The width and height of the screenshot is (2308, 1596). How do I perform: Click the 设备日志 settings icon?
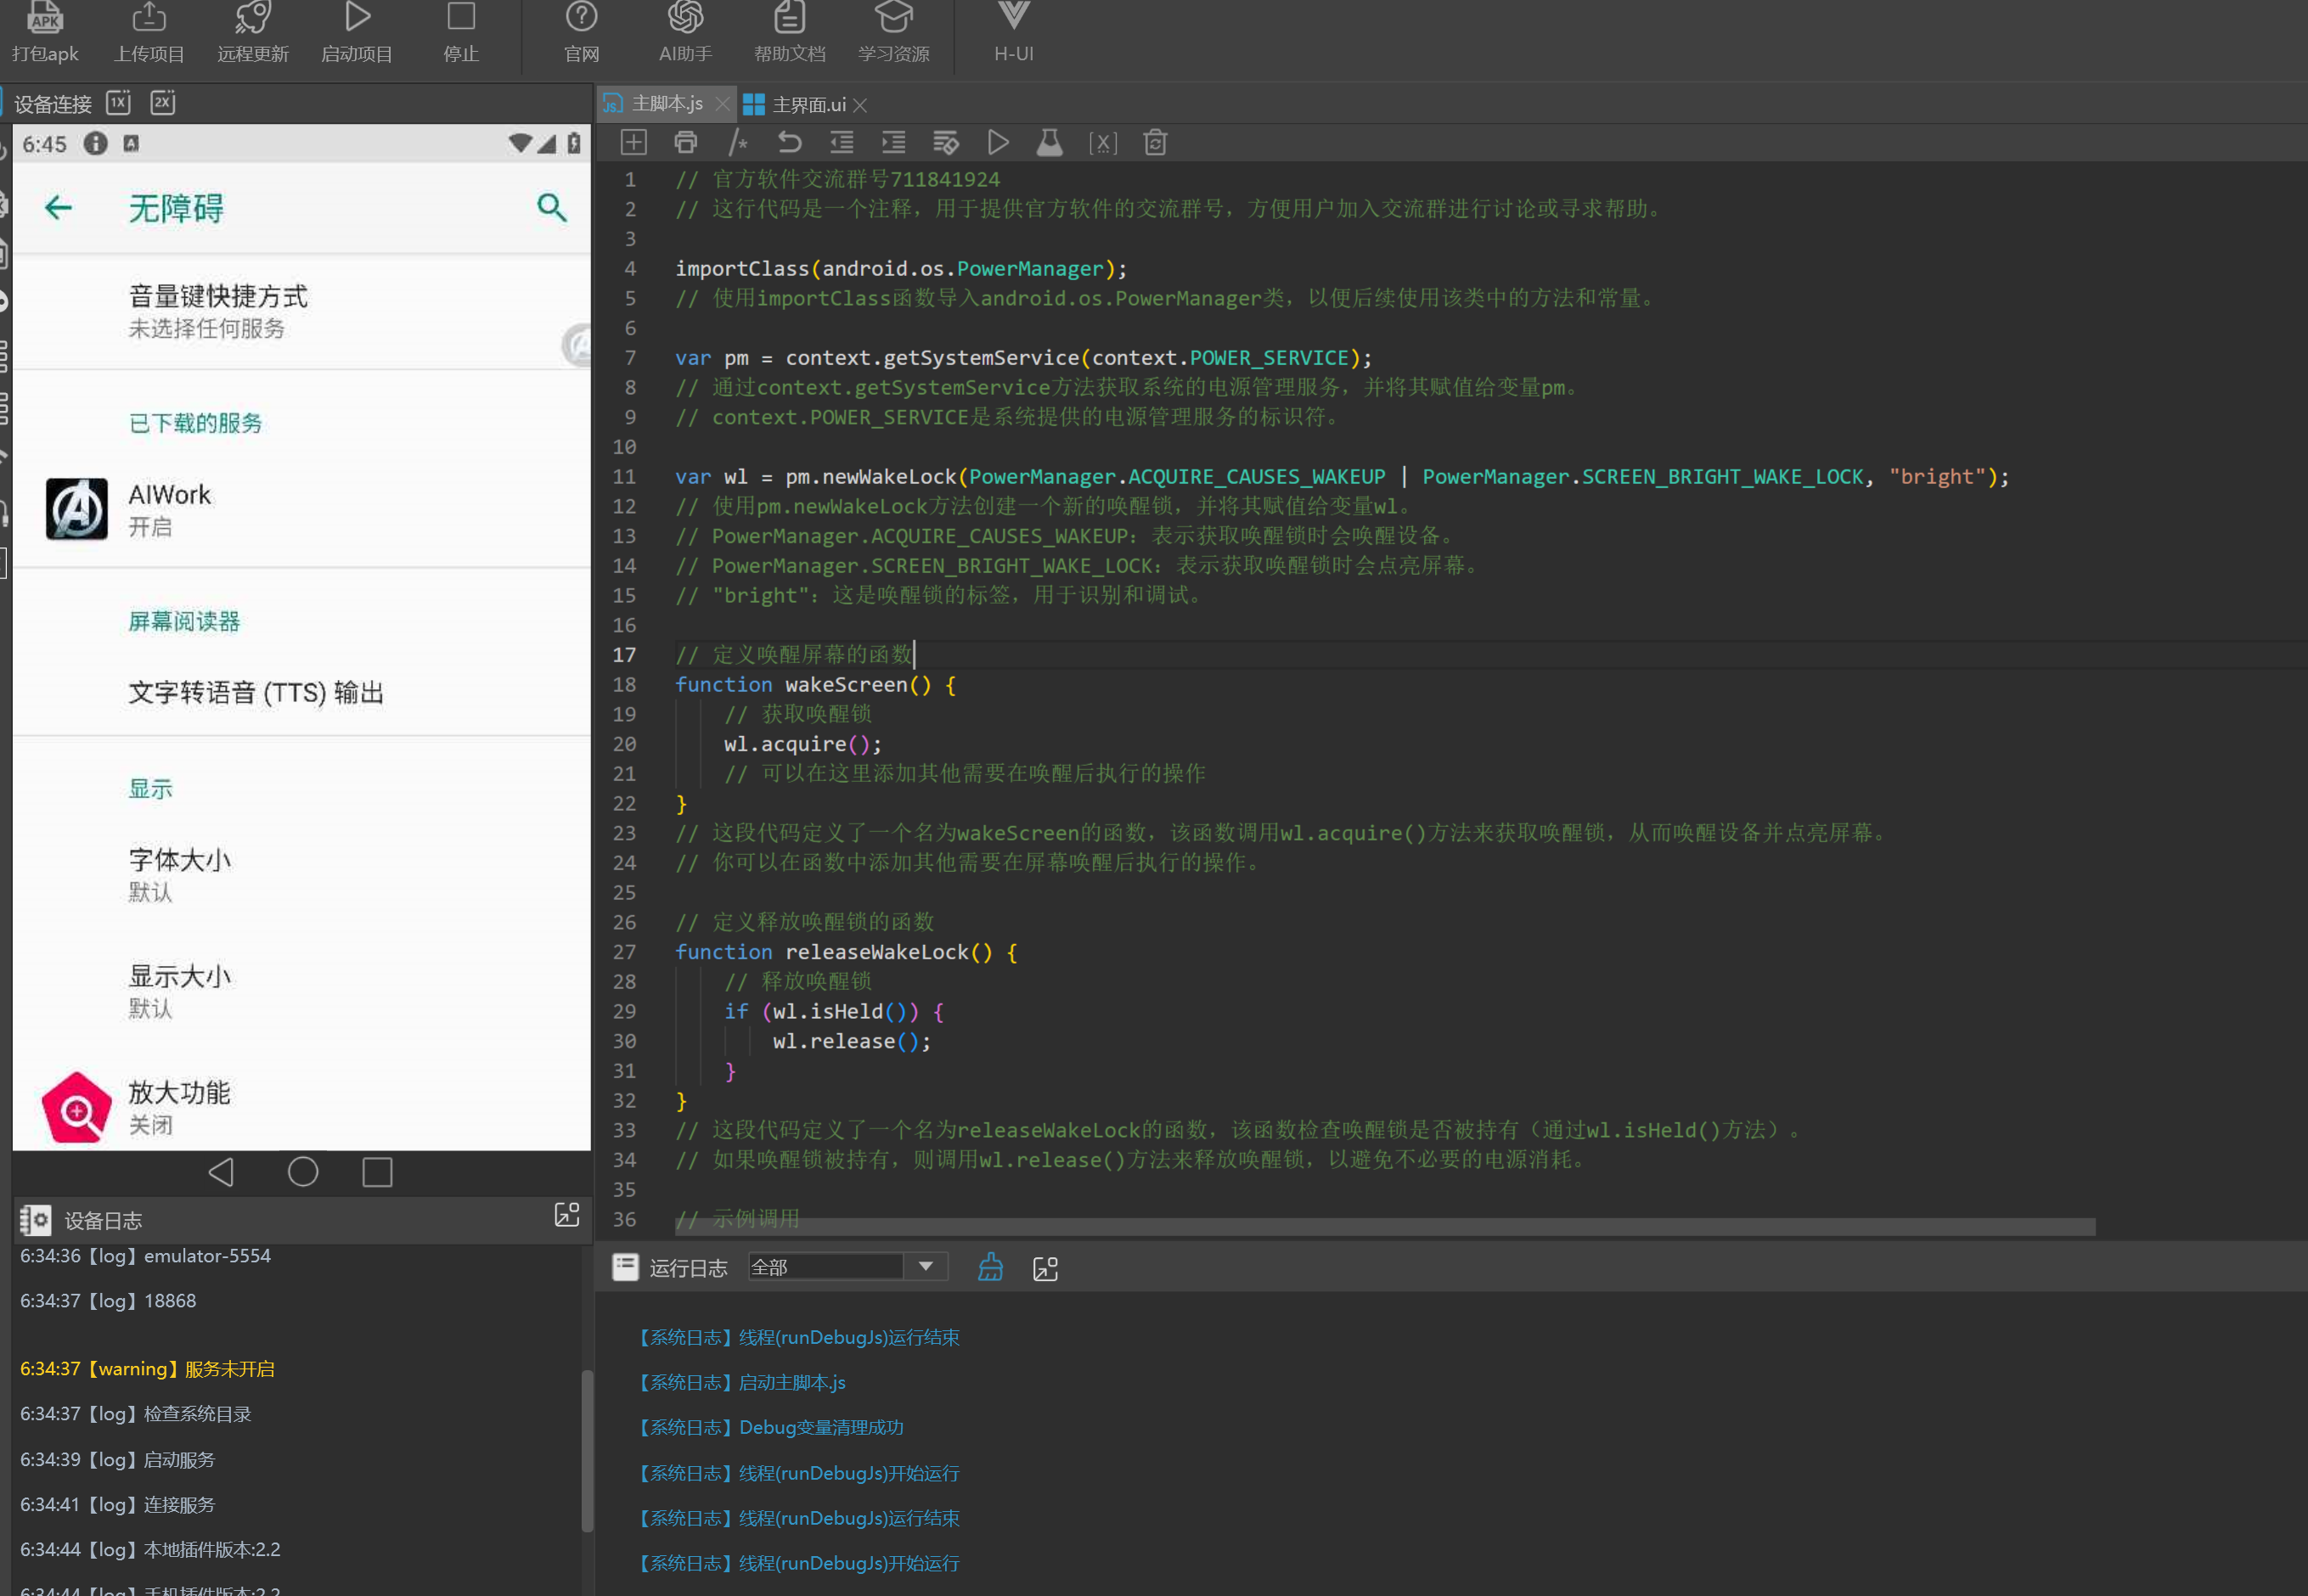[x=35, y=1219]
